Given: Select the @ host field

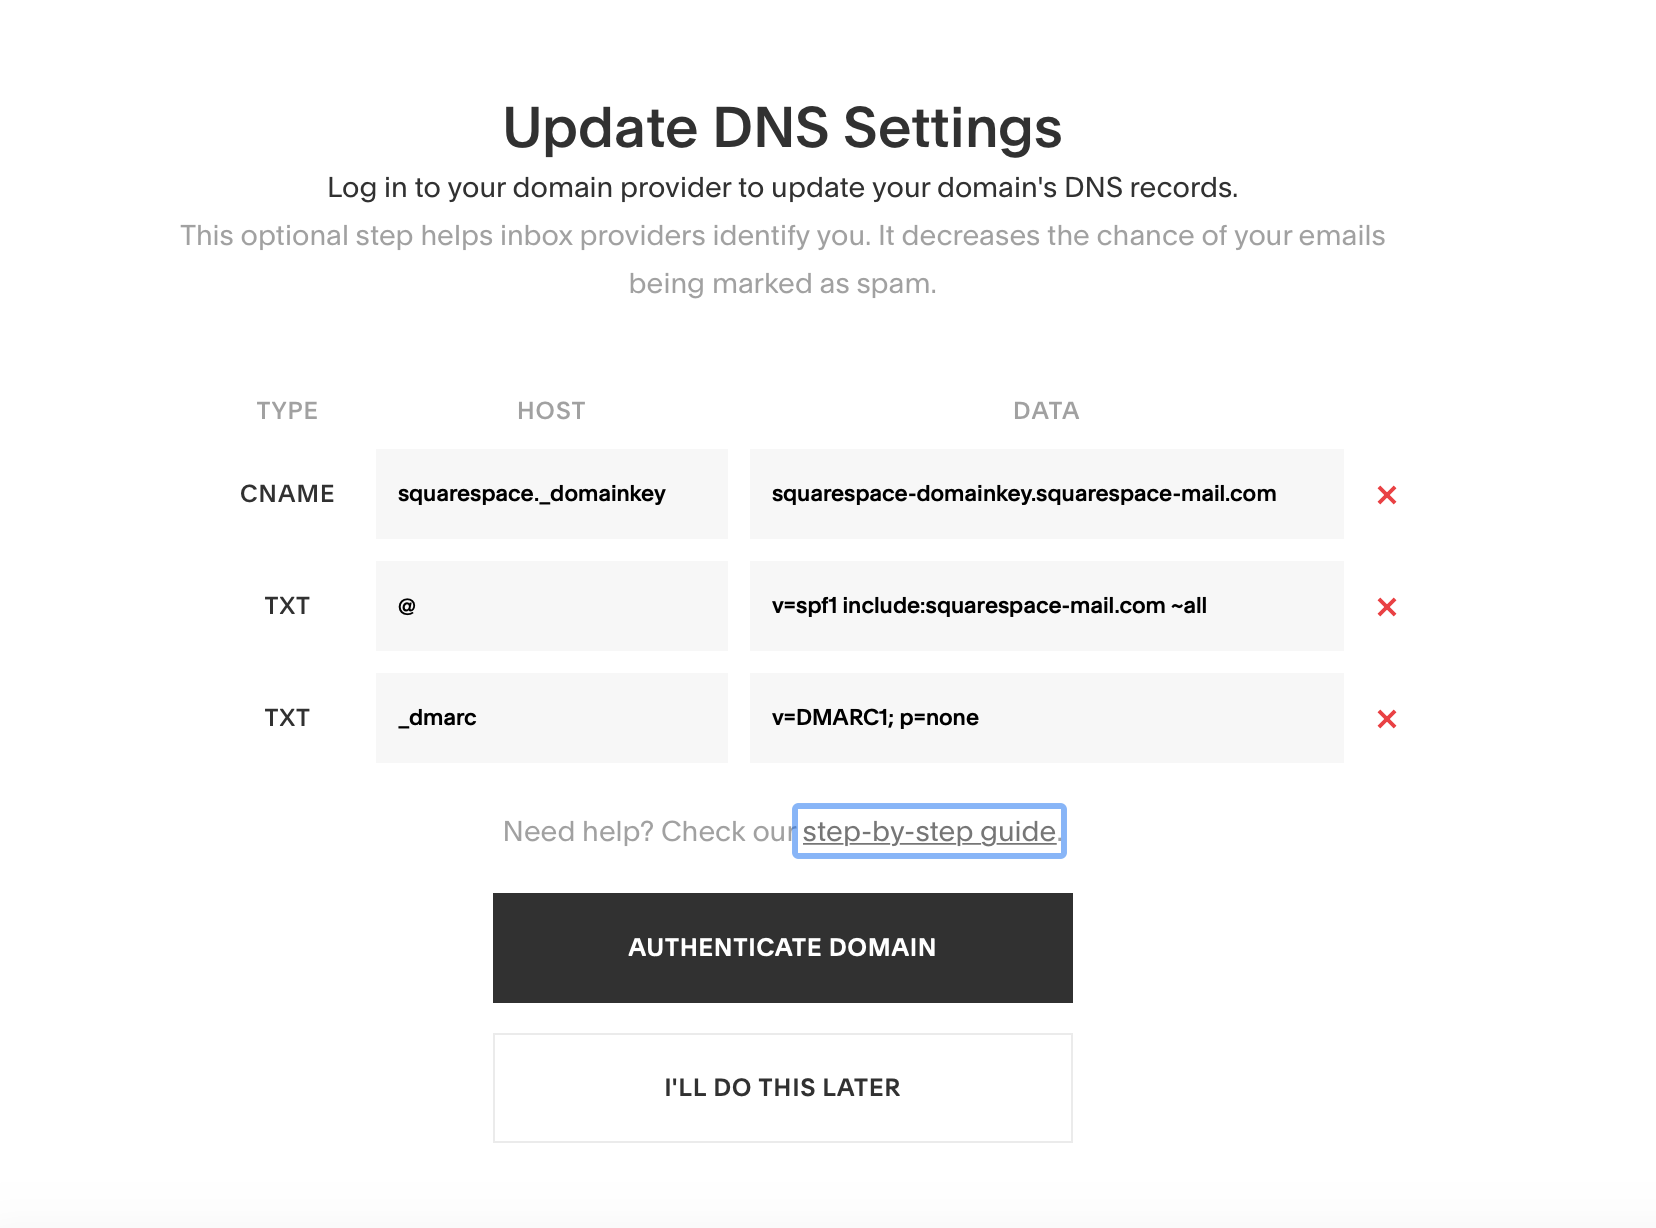Looking at the screenshot, I should click(x=552, y=606).
